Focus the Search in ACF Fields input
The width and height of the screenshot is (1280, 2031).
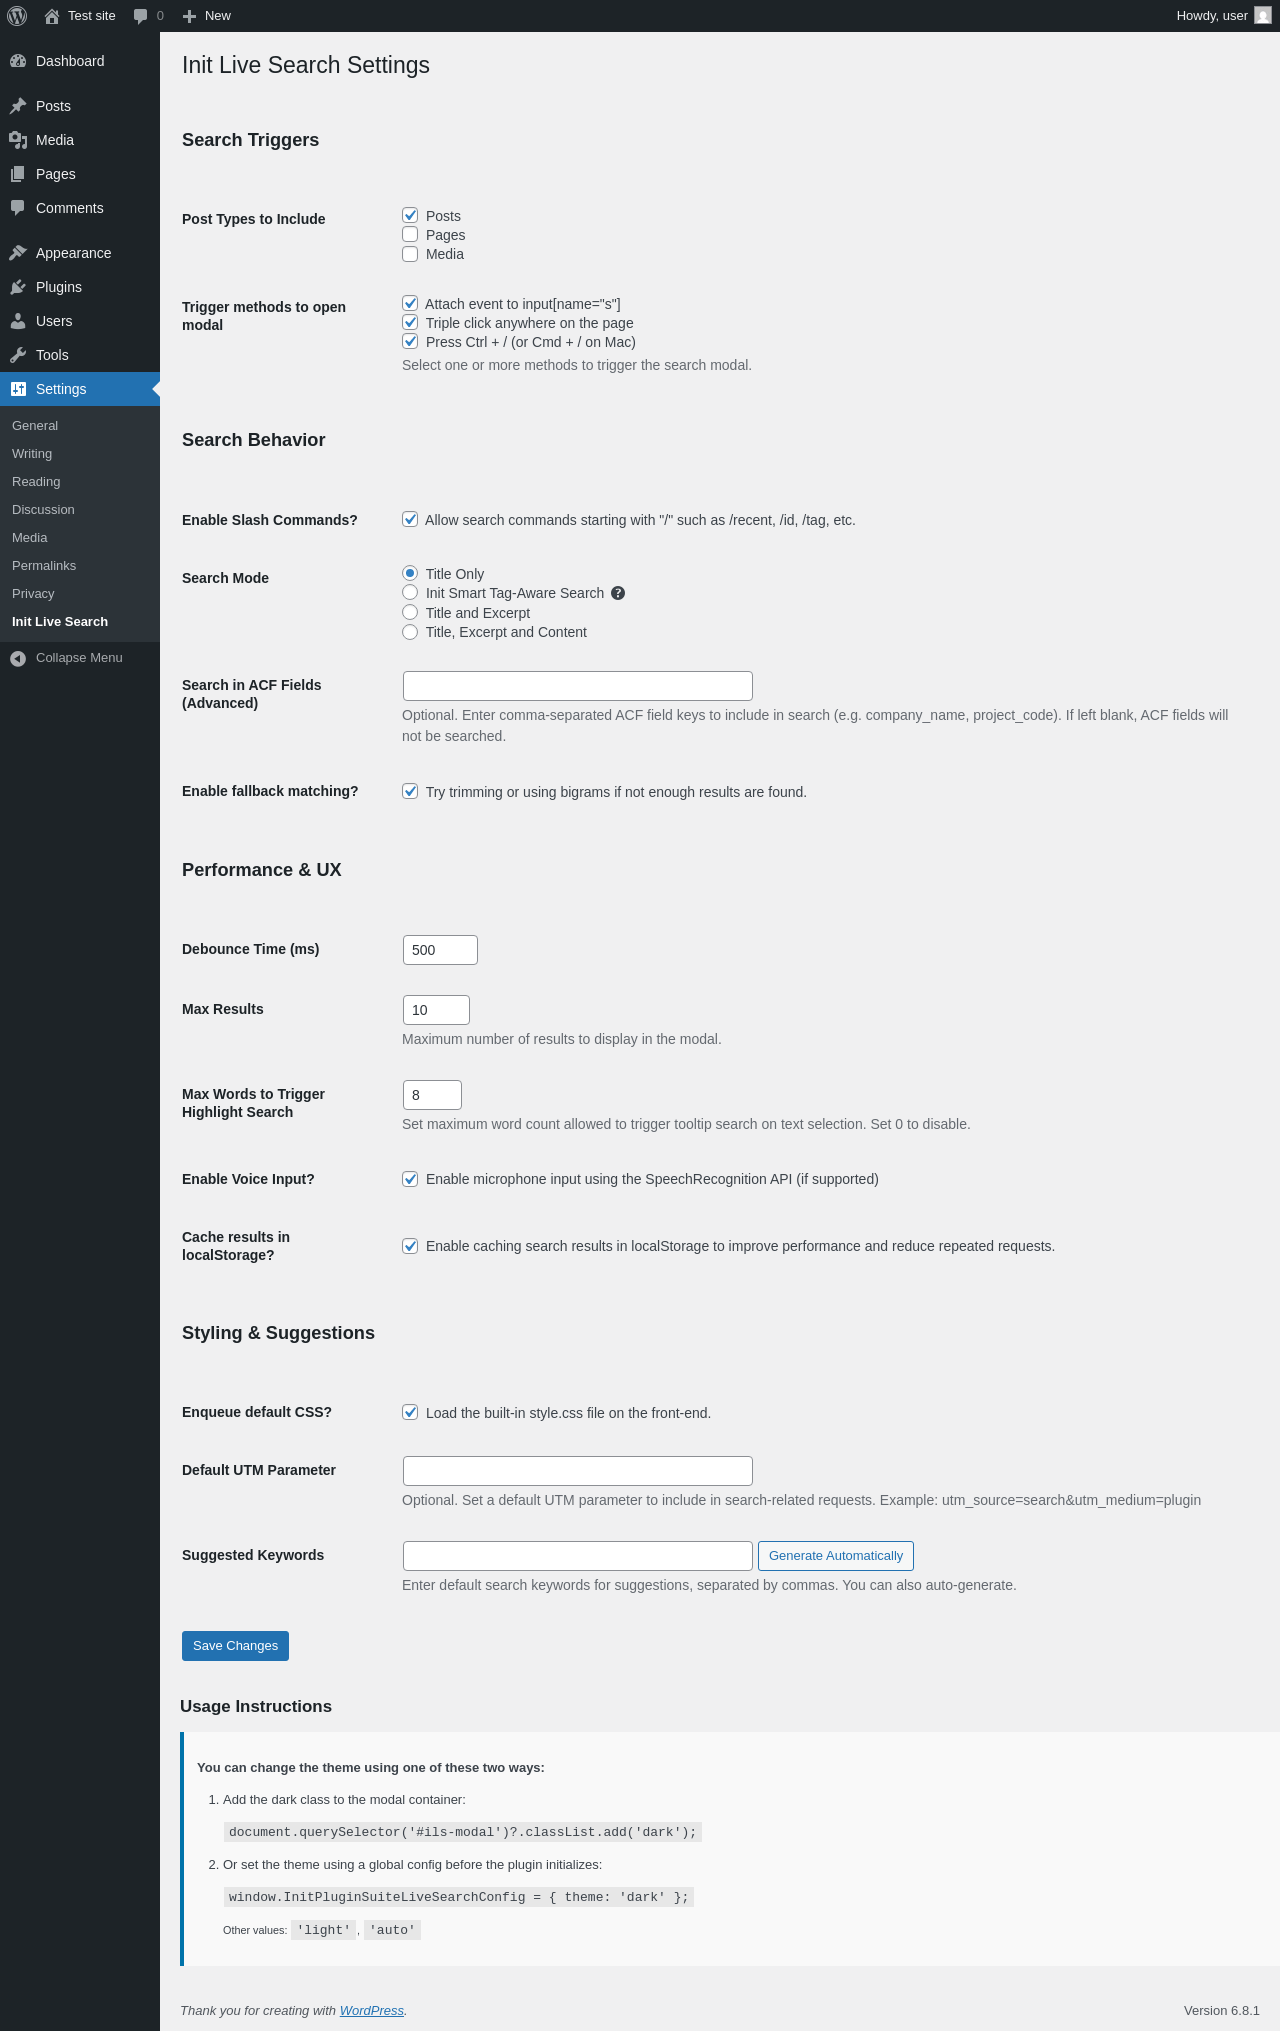(577, 686)
